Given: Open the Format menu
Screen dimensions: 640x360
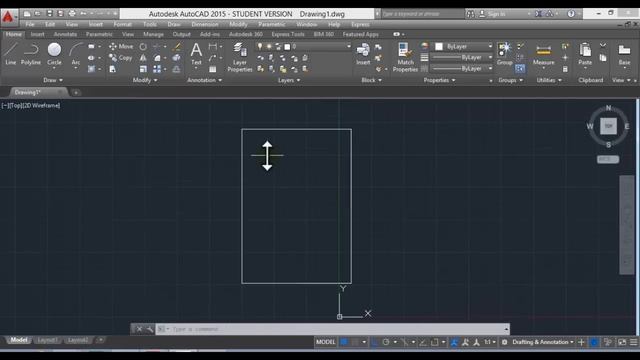Looking at the screenshot, I should (x=122, y=24).
